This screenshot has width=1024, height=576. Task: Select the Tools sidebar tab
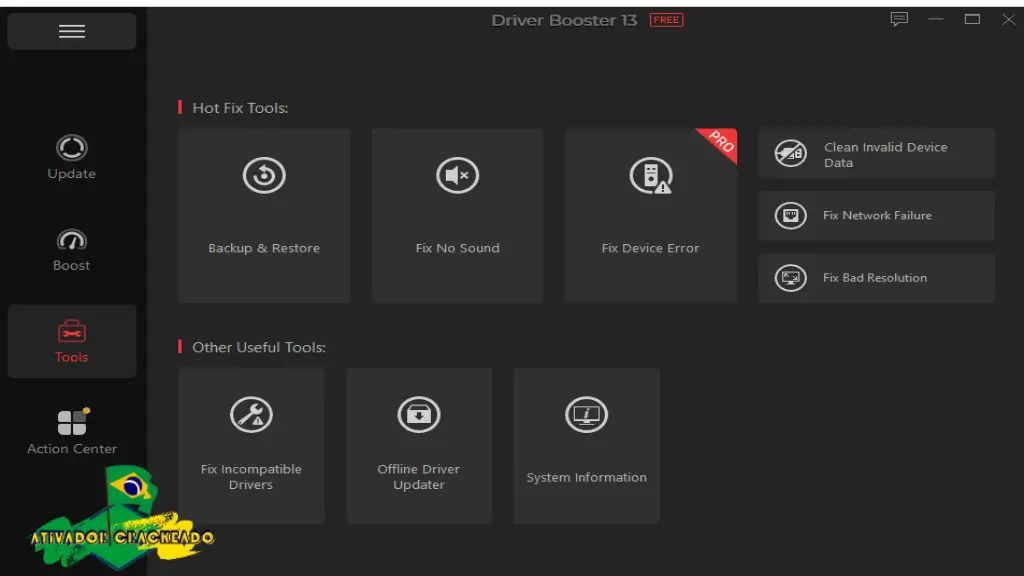tap(72, 341)
